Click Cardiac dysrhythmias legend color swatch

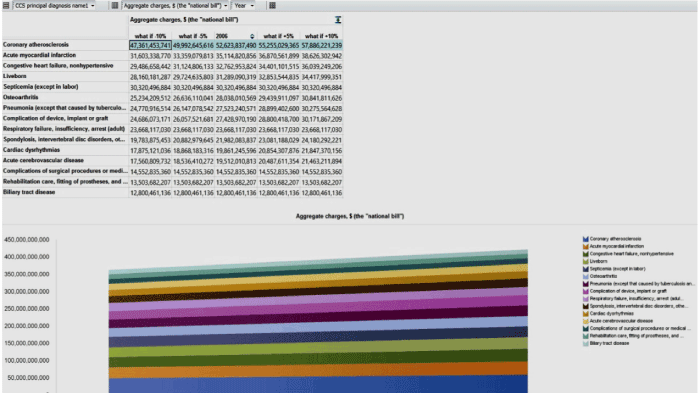coord(586,314)
